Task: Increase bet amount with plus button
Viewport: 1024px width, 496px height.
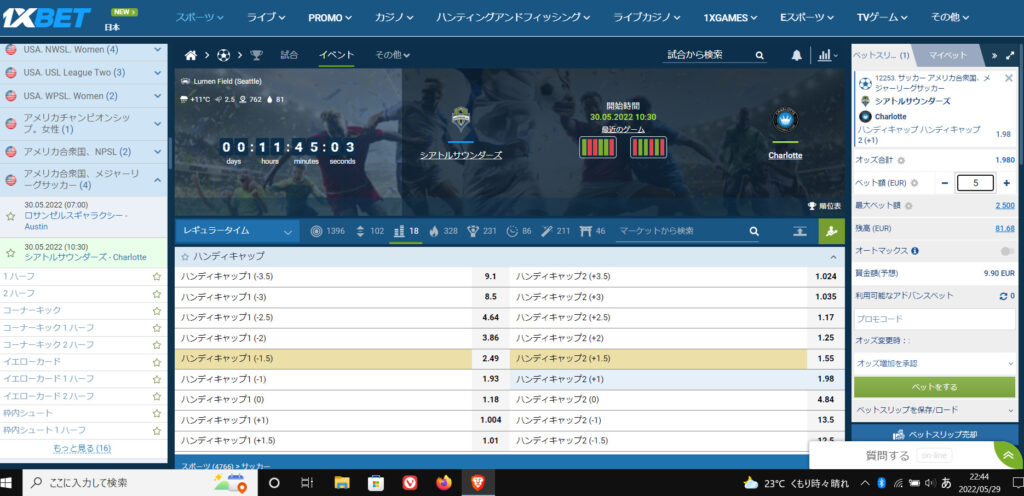Action: pos(1006,183)
